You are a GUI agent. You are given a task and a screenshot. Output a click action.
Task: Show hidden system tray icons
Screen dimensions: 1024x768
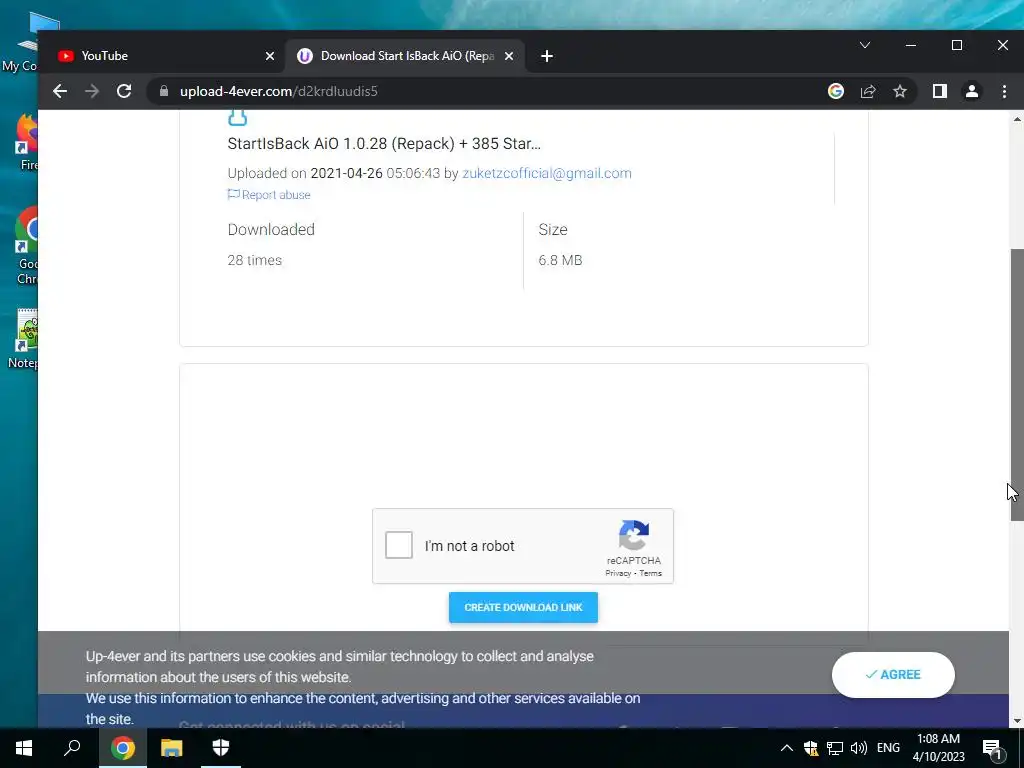pyautogui.click(x=787, y=748)
